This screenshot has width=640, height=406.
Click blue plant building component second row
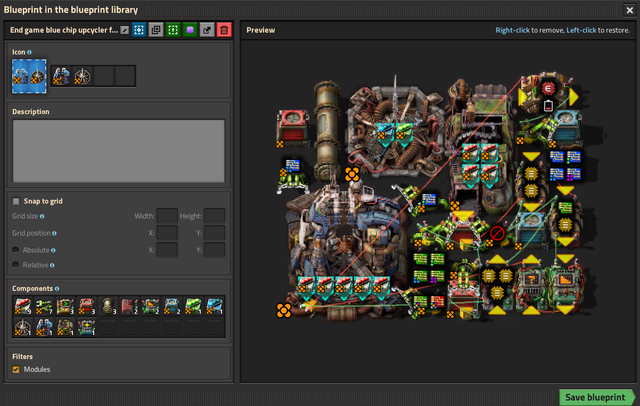(44, 327)
